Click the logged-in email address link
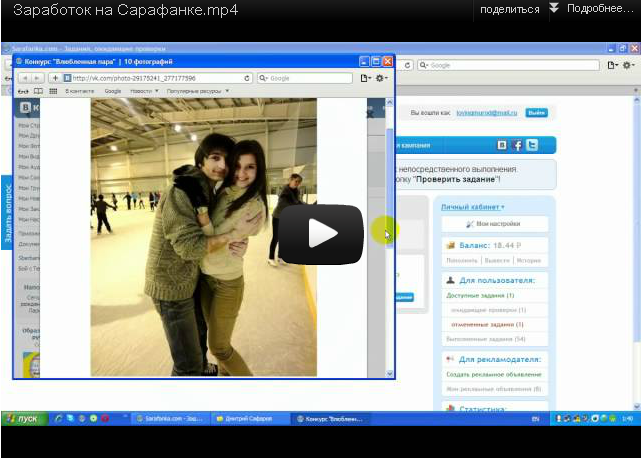Image resolution: width=642 pixels, height=458 pixels. (x=486, y=113)
